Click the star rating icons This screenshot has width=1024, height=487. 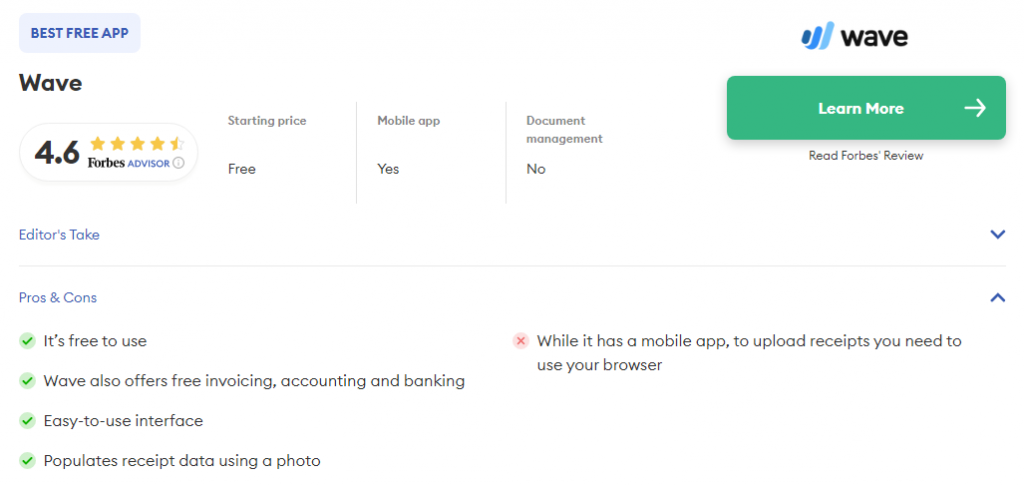pyautogui.click(x=137, y=143)
